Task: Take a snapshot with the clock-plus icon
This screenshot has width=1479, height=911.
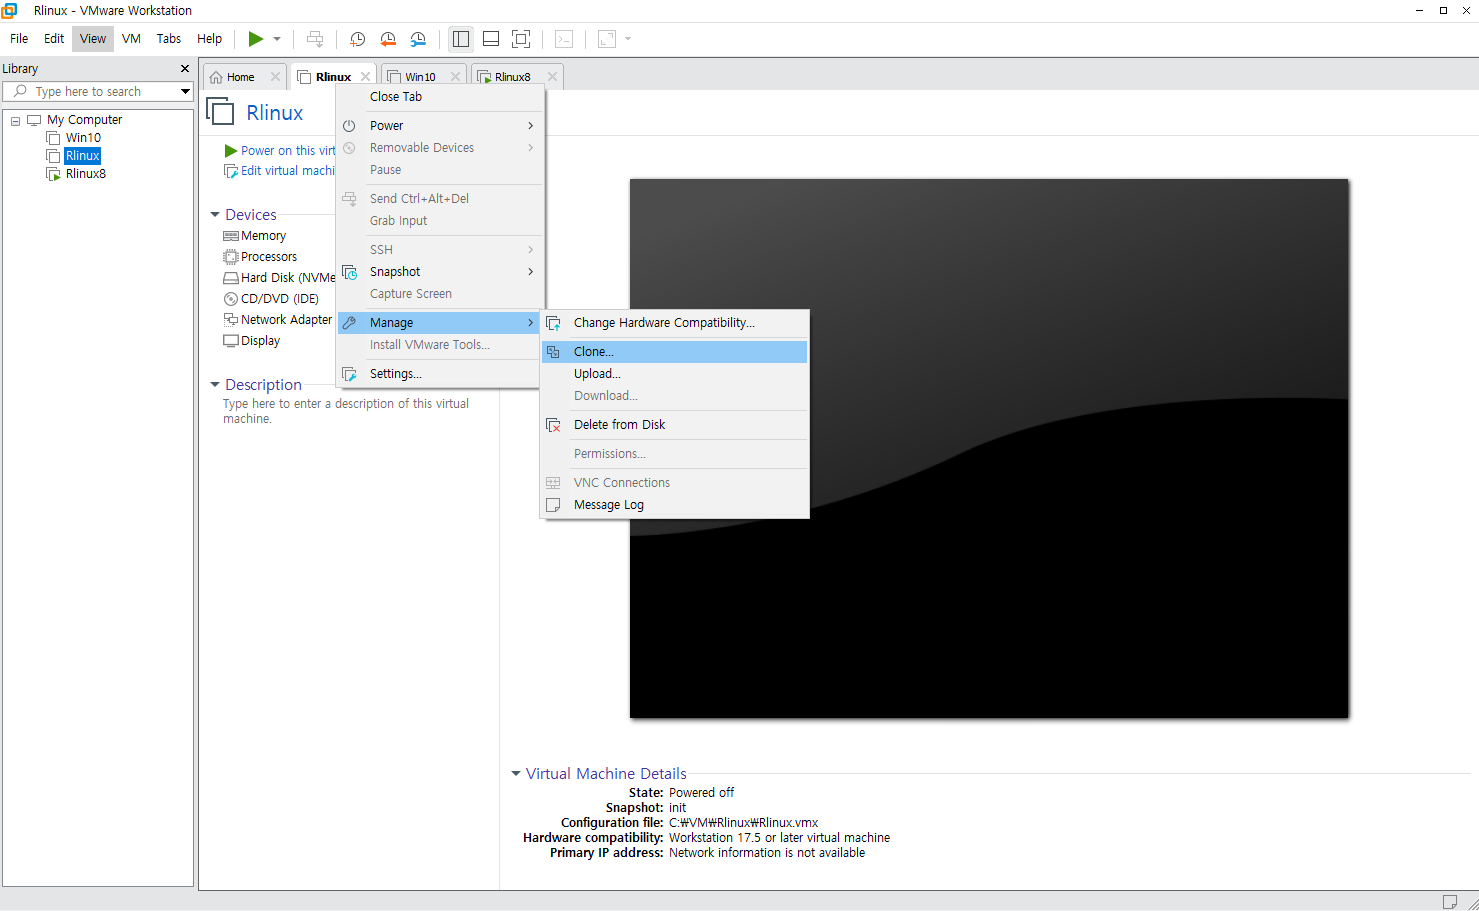Action: [x=357, y=39]
